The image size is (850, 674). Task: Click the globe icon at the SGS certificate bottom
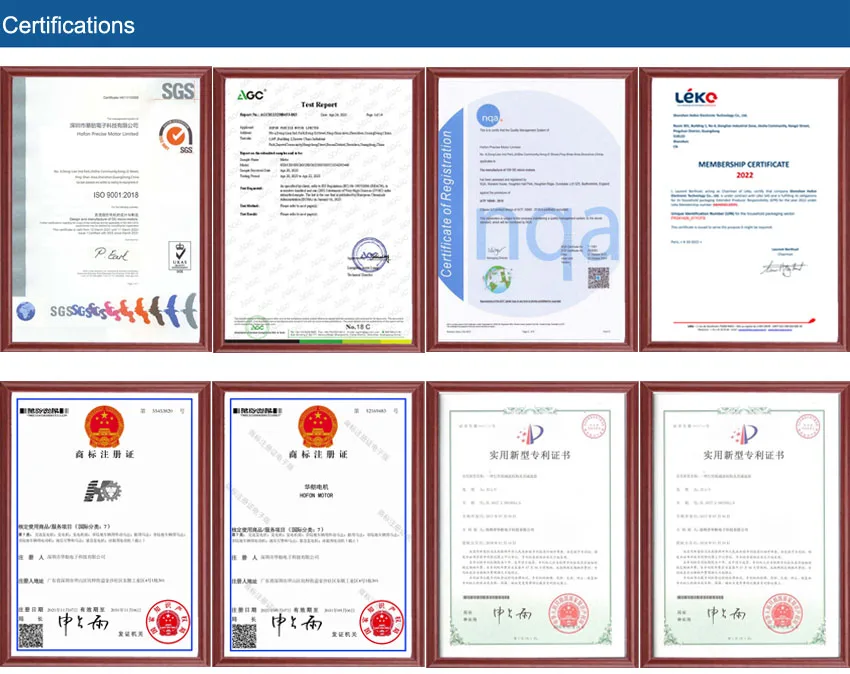tap(25, 311)
